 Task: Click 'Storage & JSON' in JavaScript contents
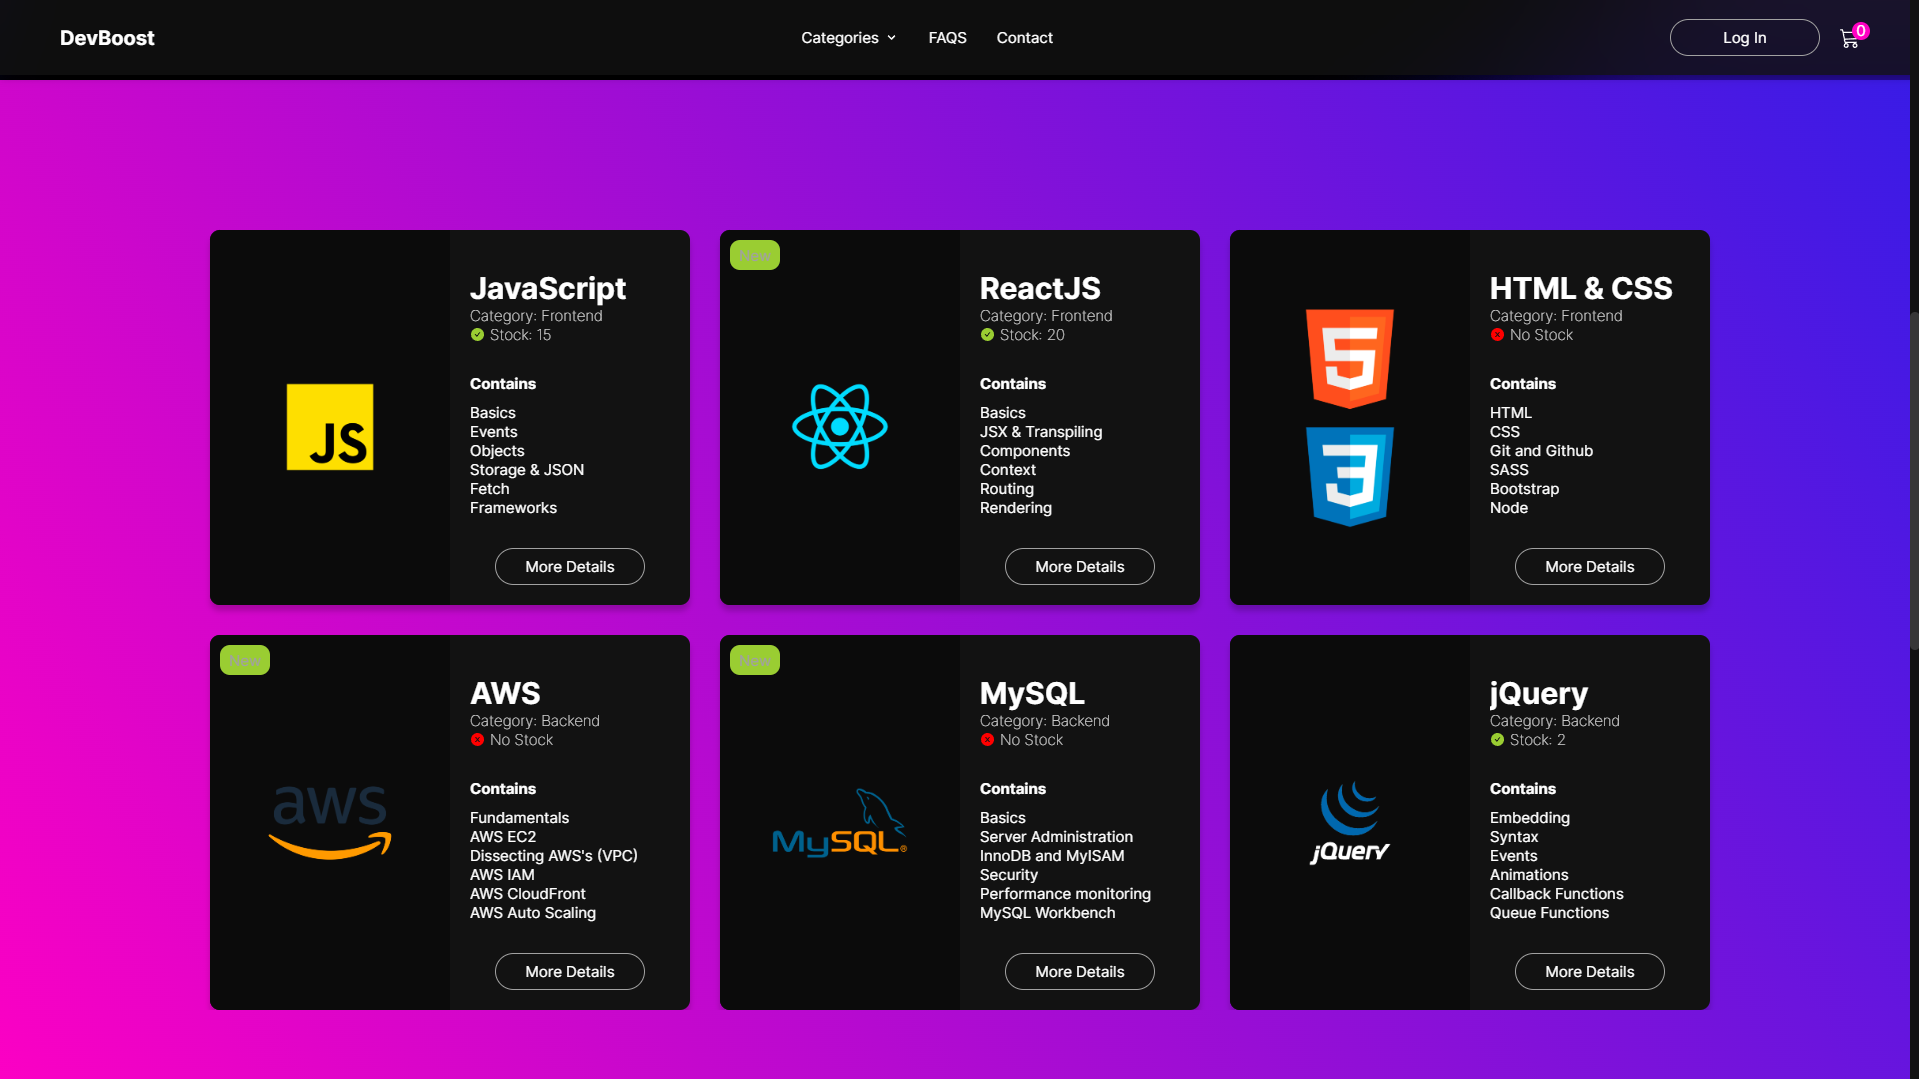527,470
